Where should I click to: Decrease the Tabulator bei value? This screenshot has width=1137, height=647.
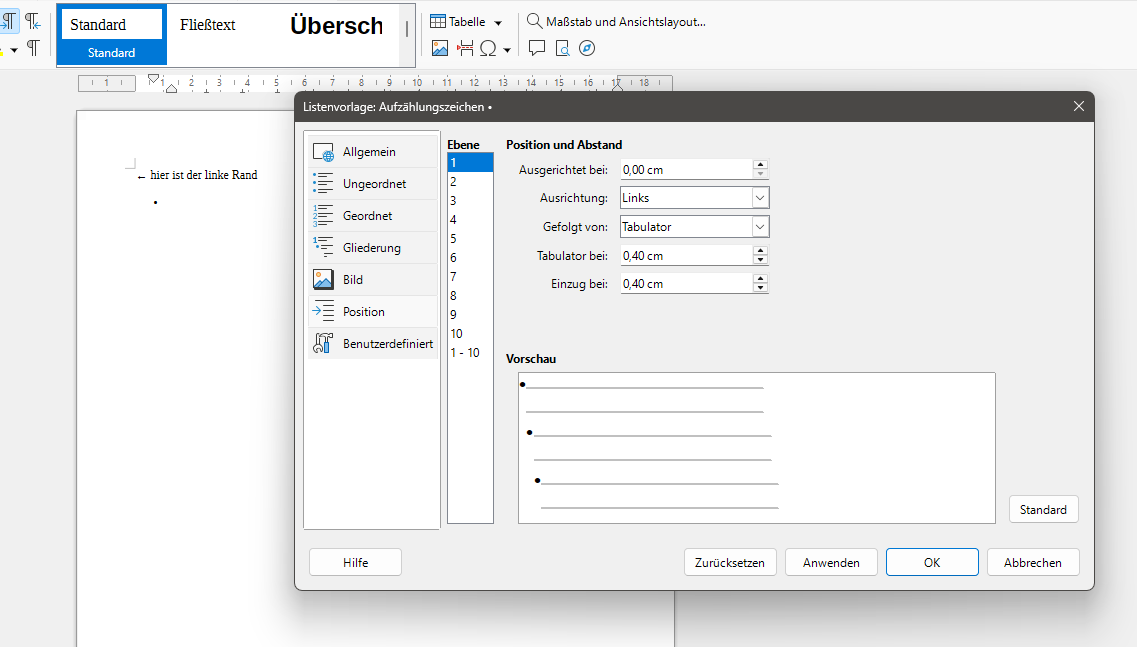[761, 261]
